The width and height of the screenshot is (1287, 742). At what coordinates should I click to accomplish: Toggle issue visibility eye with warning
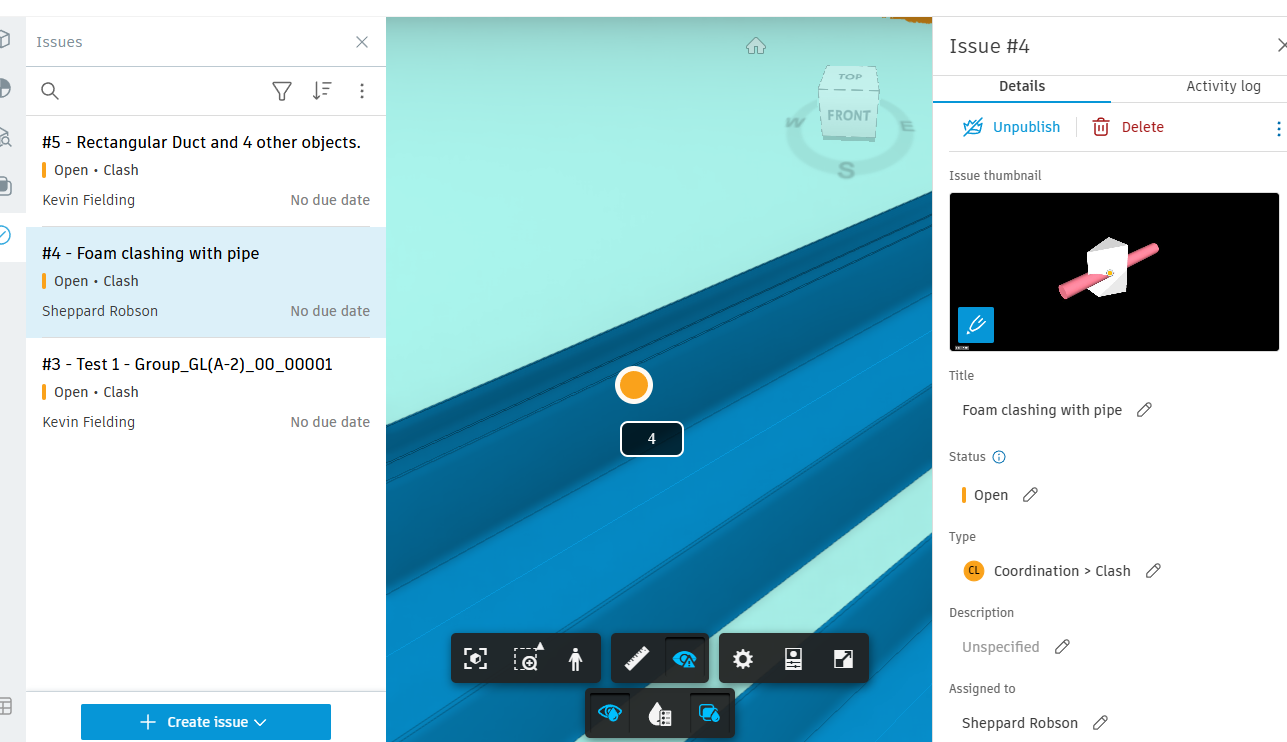(685, 658)
